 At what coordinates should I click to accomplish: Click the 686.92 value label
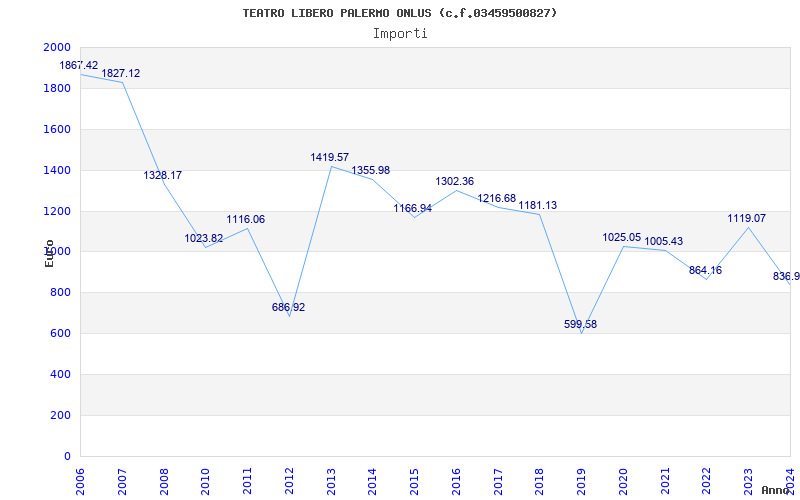pyautogui.click(x=288, y=307)
